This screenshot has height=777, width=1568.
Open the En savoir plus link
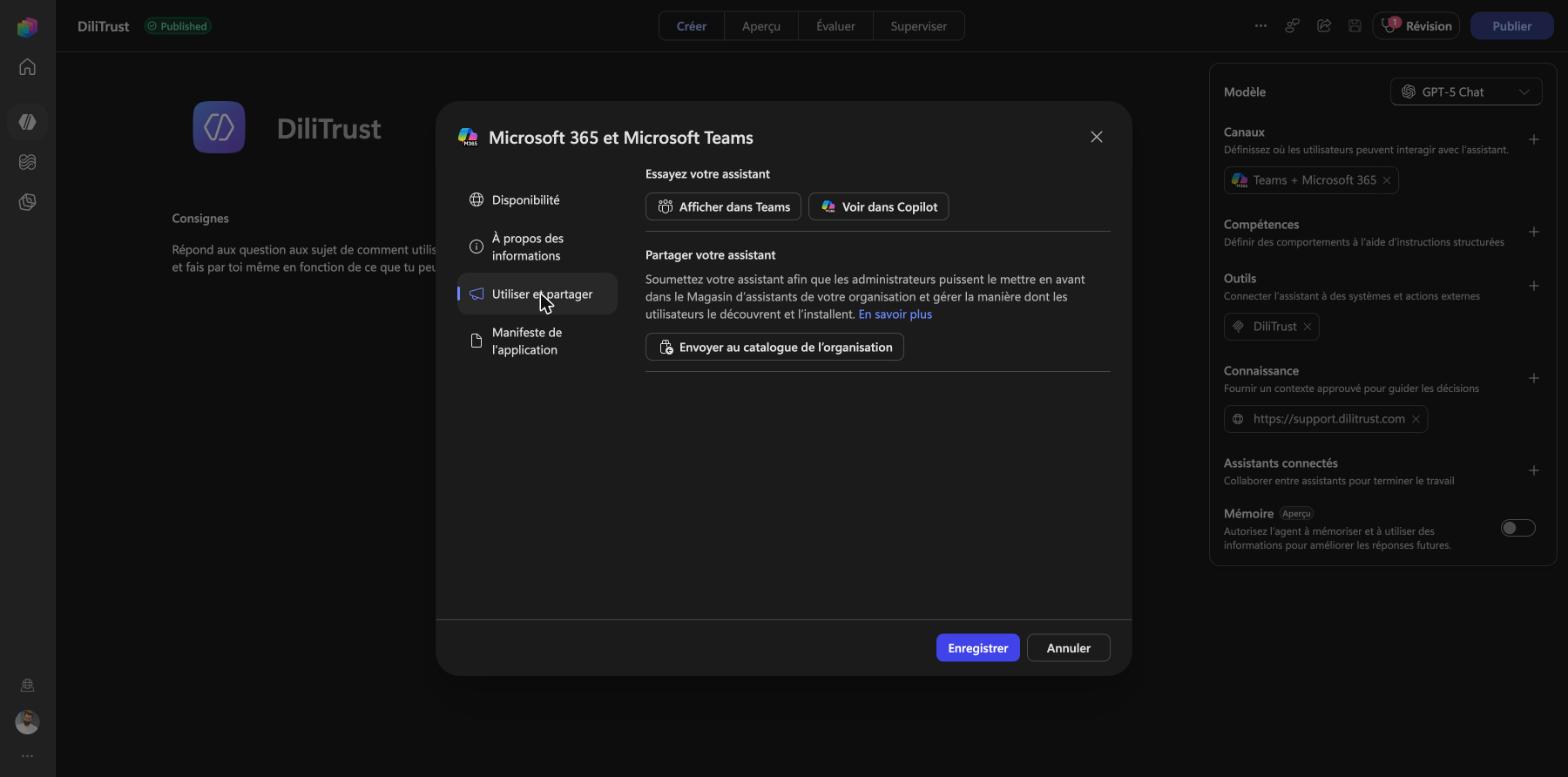895,314
